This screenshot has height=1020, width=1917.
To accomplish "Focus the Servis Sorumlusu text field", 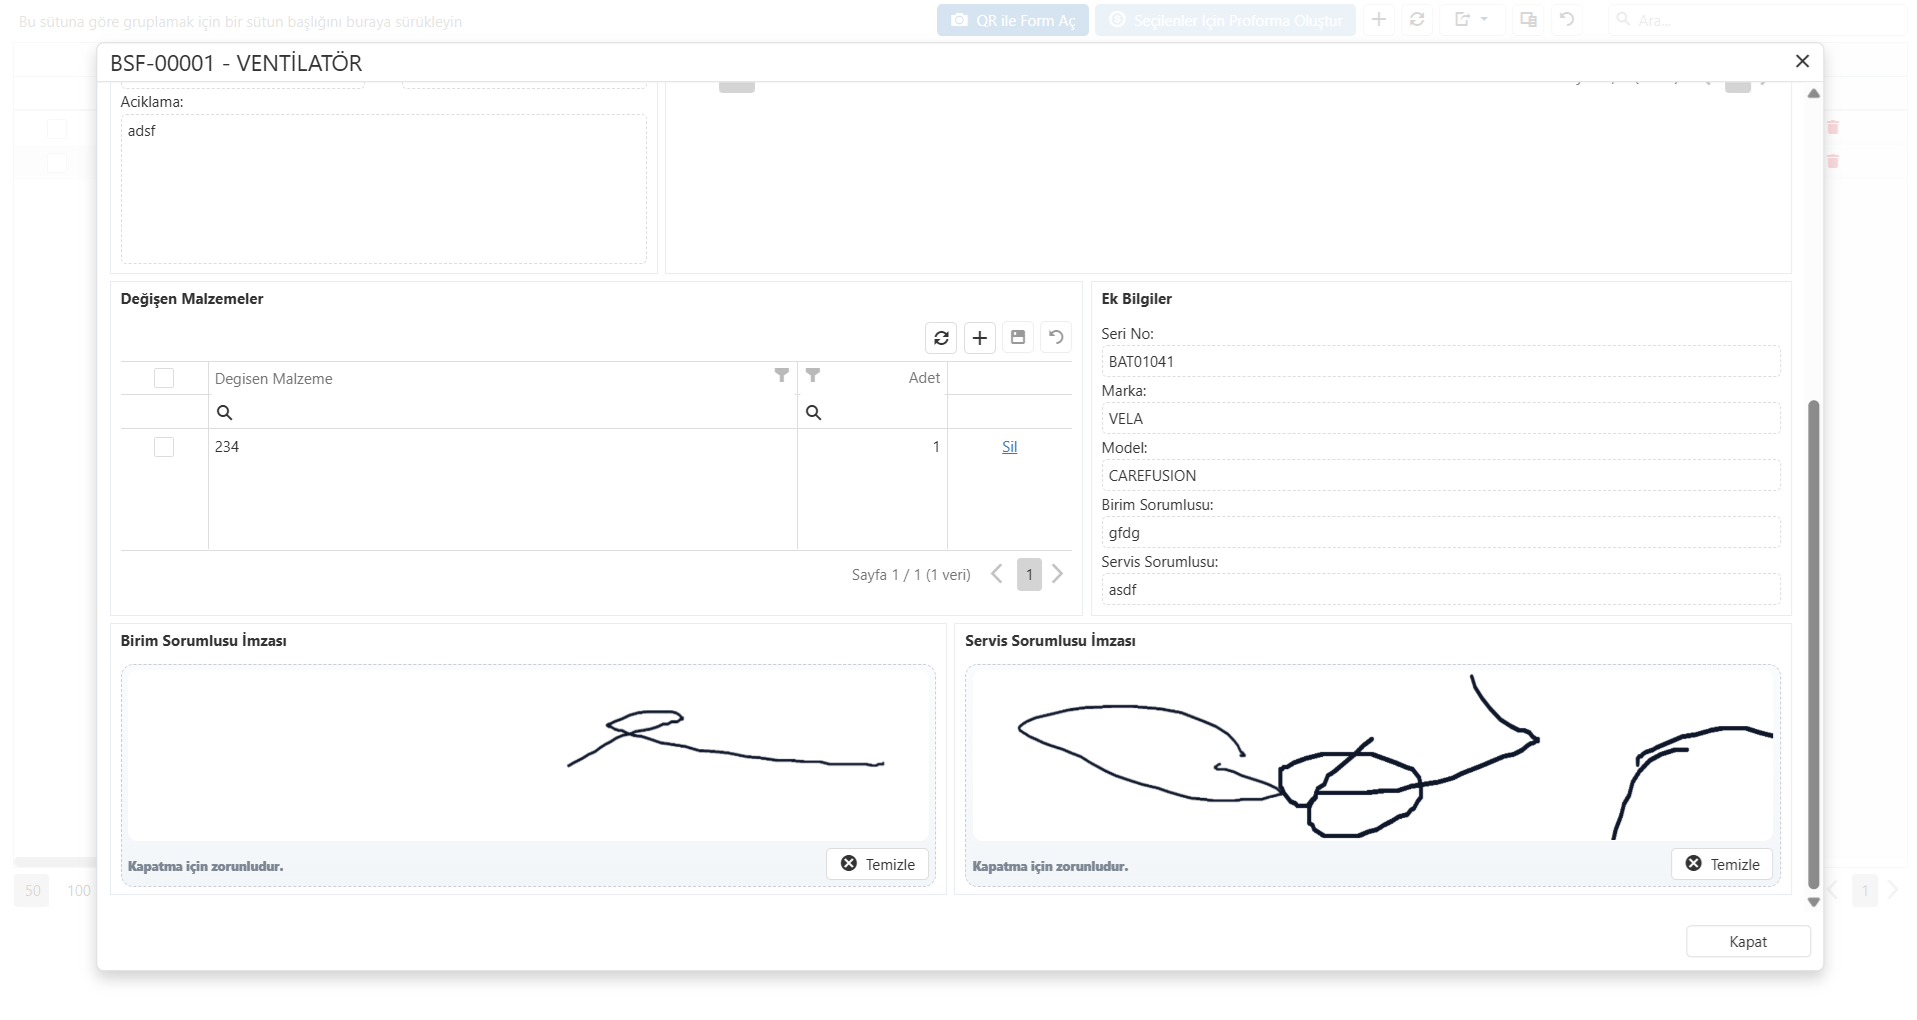I will [1441, 590].
